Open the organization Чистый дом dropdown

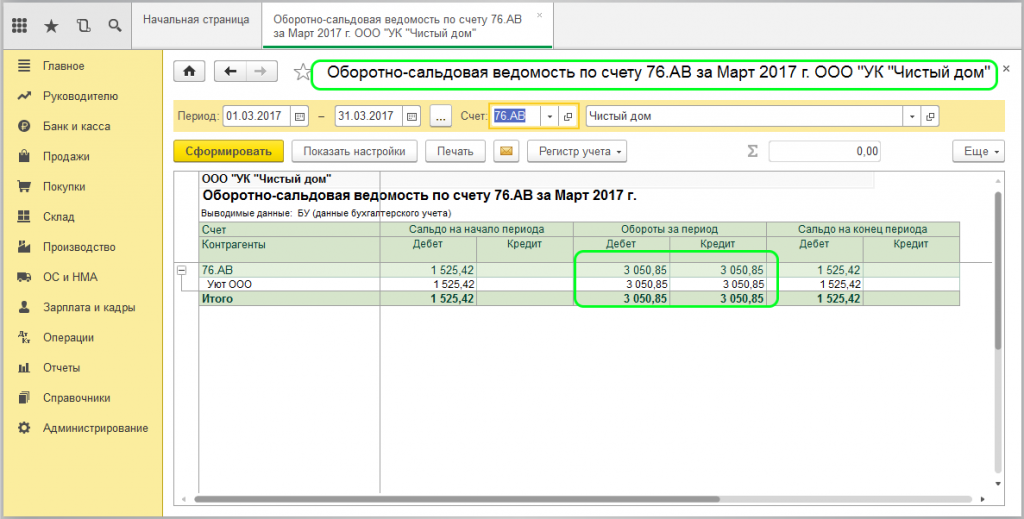click(911, 116)
